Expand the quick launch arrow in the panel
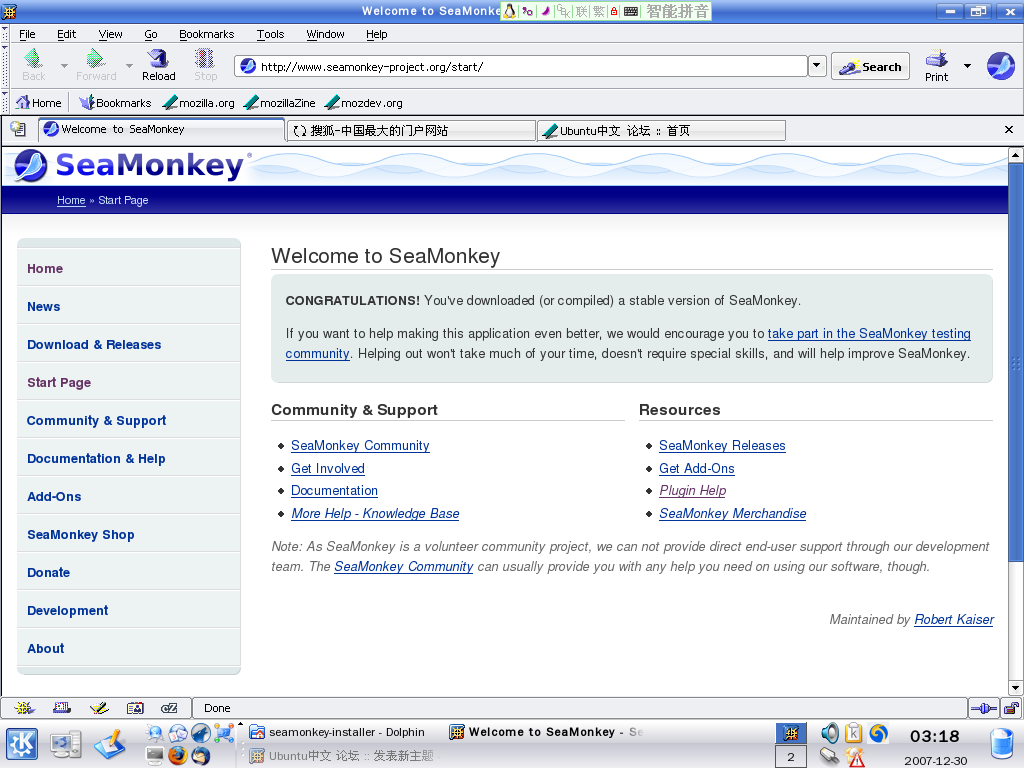Viewport: 1024px width, 768px height. 240,724
